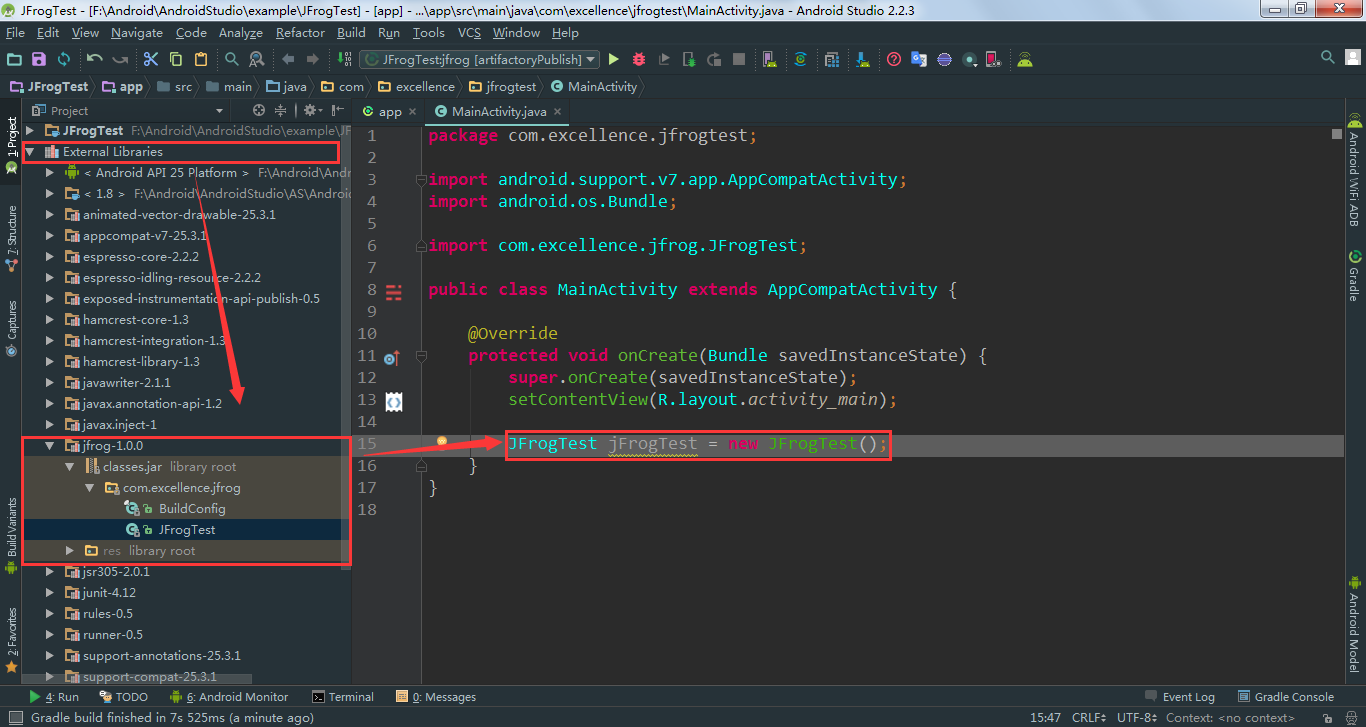1366x727 pixels.
Task: Open the artifactoryPublish run configuration dropdown
Action: (x=479, y=60)
